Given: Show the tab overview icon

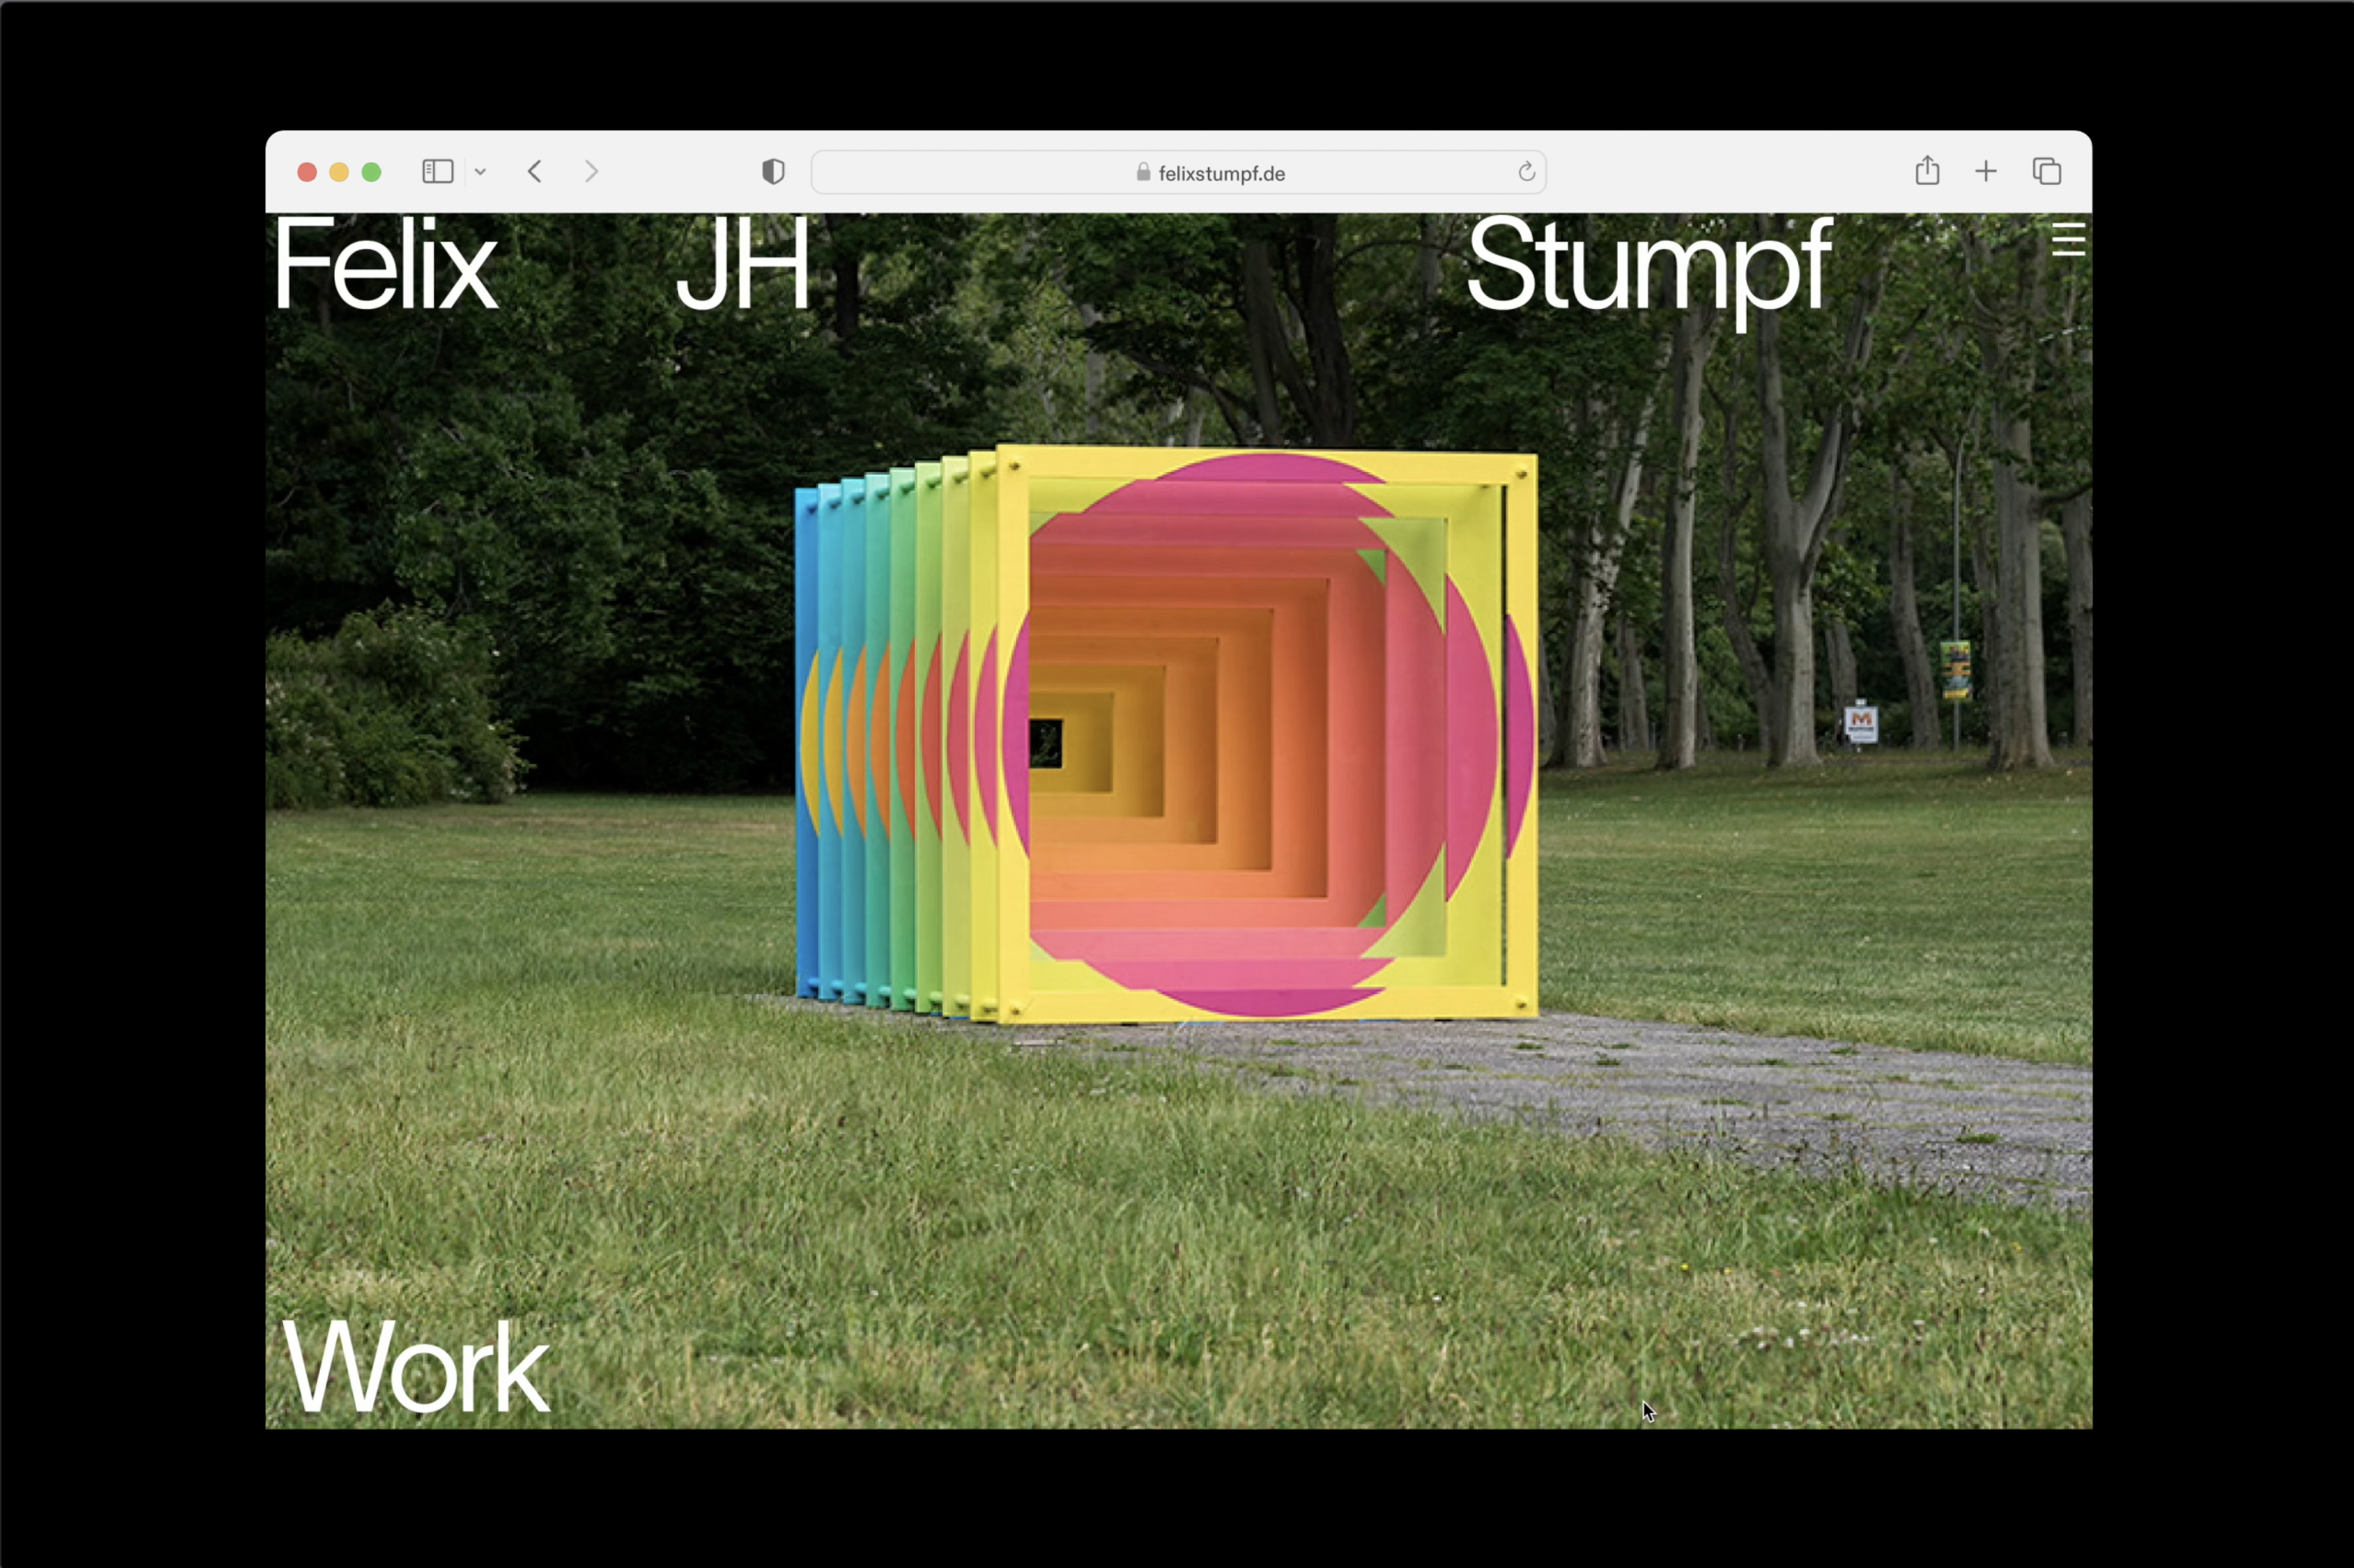Looking at the screenshot, I should 2046,172.
